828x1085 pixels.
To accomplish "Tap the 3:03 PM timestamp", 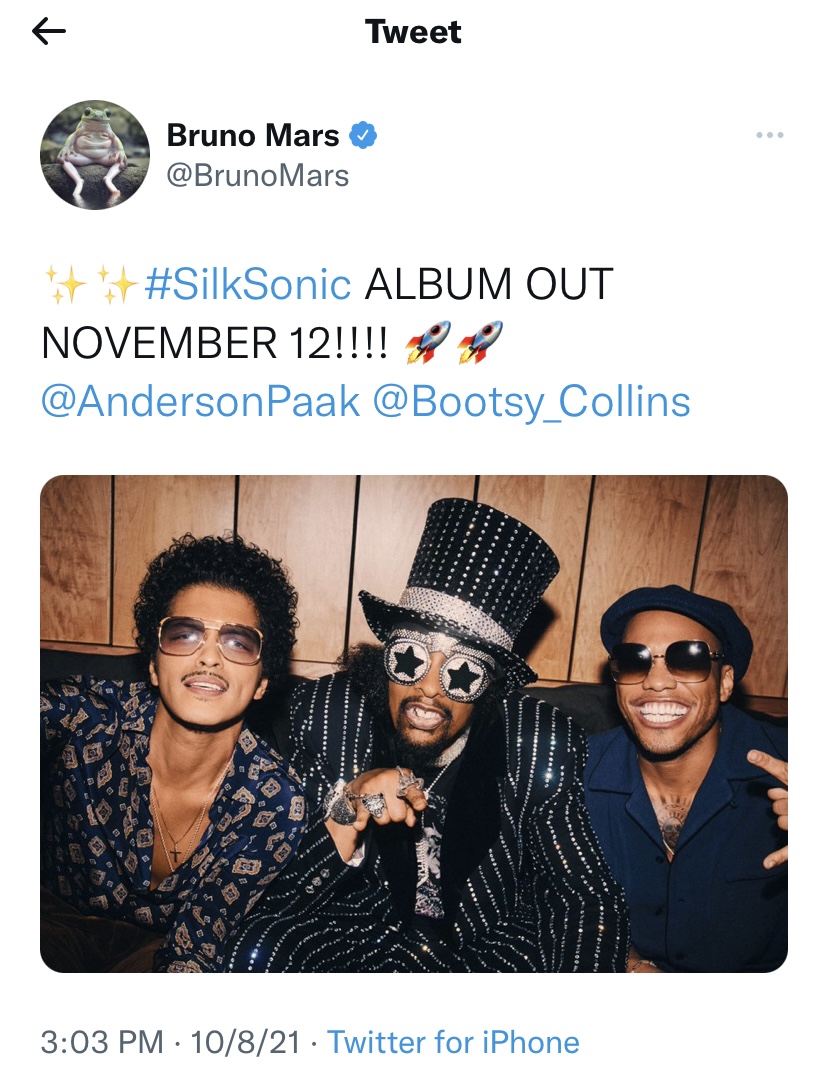I will tap(102, 1042).
